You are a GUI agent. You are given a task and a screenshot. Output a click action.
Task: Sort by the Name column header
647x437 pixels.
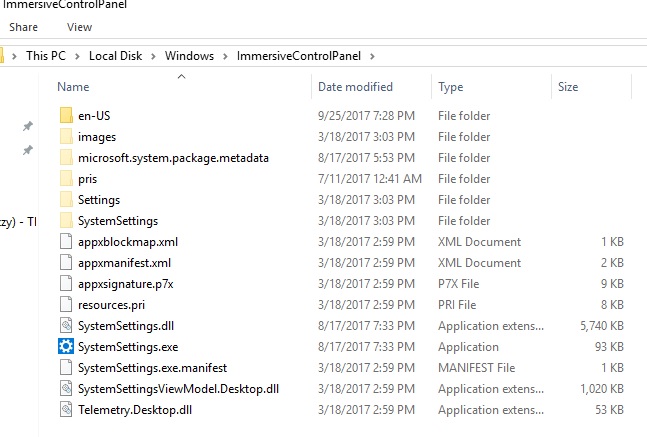point(73,87)
